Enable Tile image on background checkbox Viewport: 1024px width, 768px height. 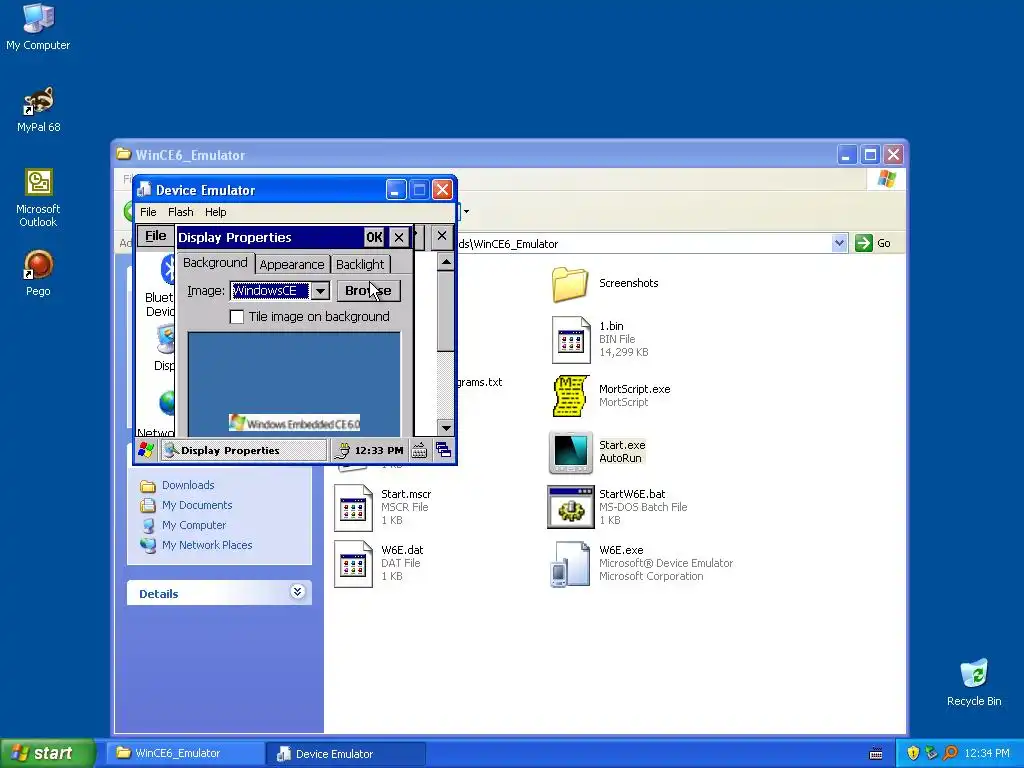coord(237,317)
